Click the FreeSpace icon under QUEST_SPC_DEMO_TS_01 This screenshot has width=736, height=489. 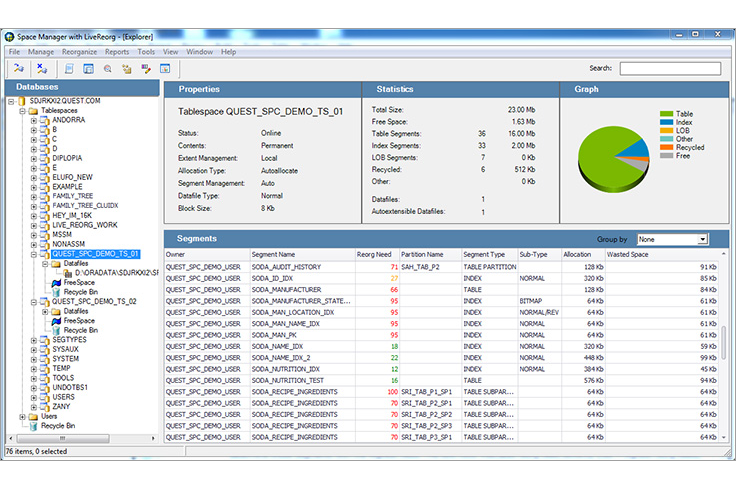[56, 283]
